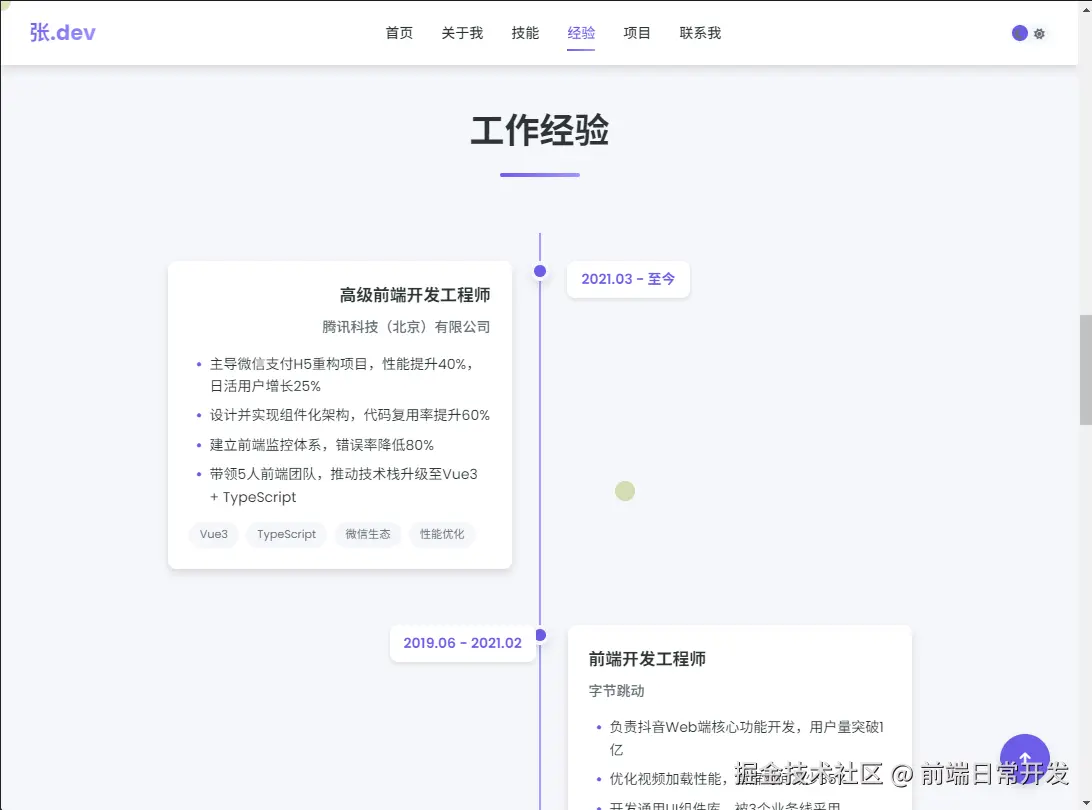Click the 2021.03 - 至今 date badge
Screen dimensions: 1092x810
pos(628,279)
